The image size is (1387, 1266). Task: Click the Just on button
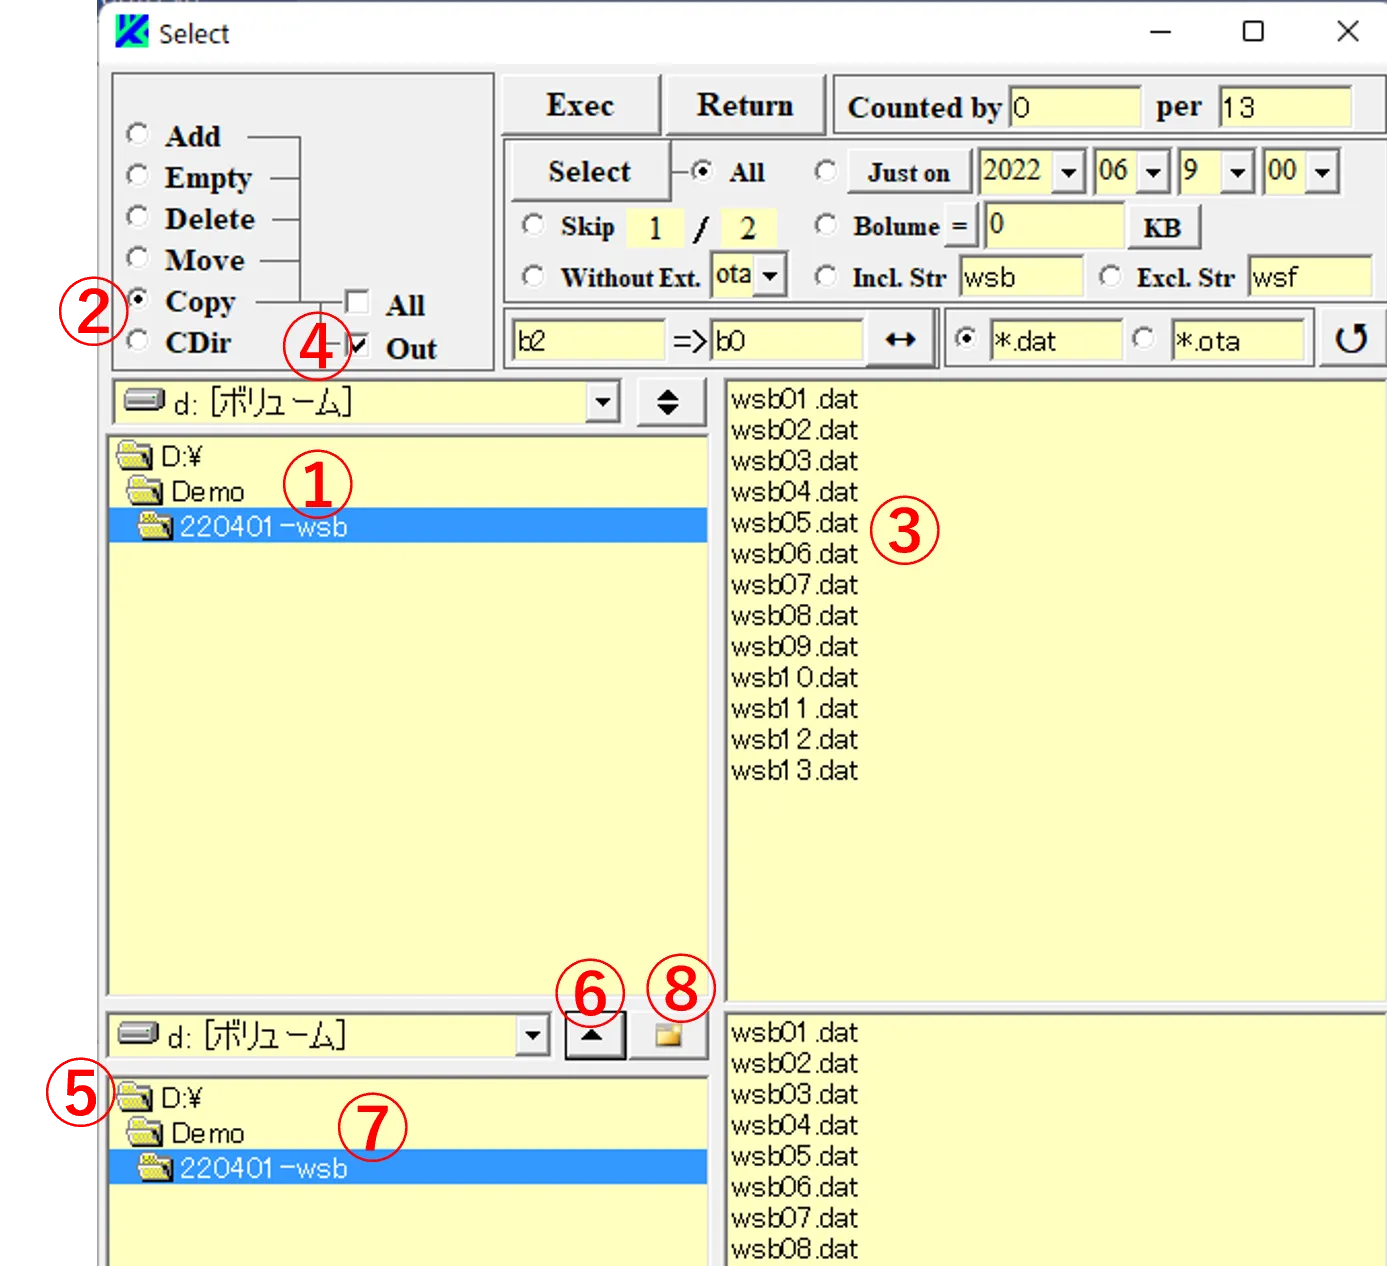tap(908, 173)
